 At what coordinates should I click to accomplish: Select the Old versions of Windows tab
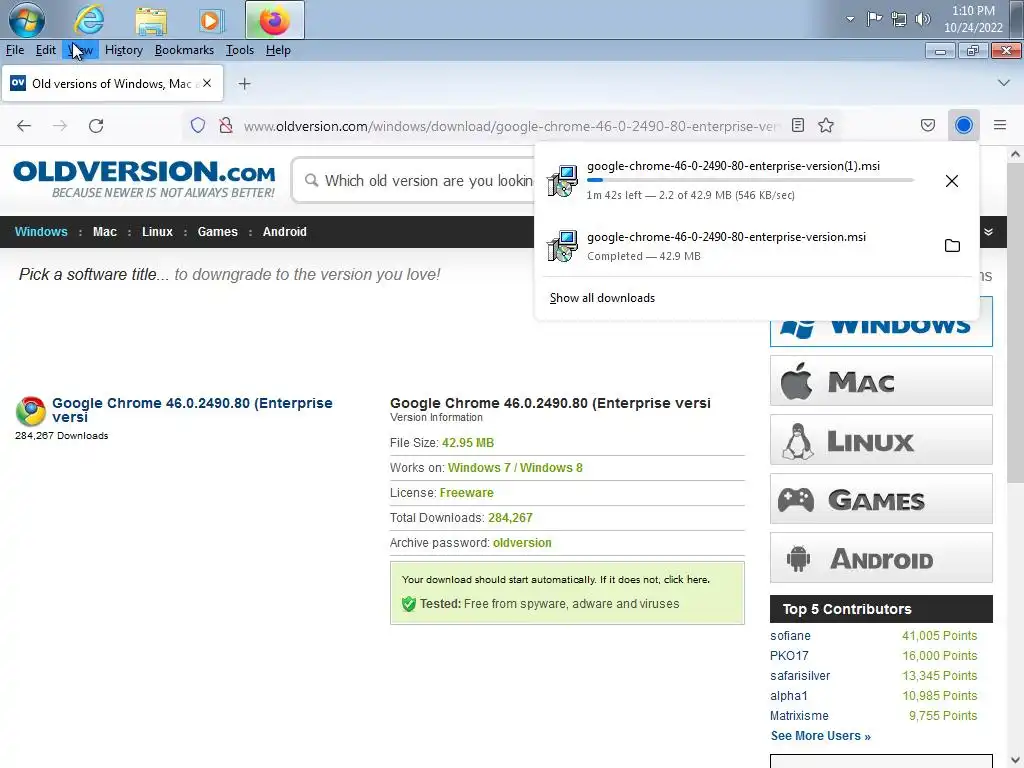pos(112,84)
